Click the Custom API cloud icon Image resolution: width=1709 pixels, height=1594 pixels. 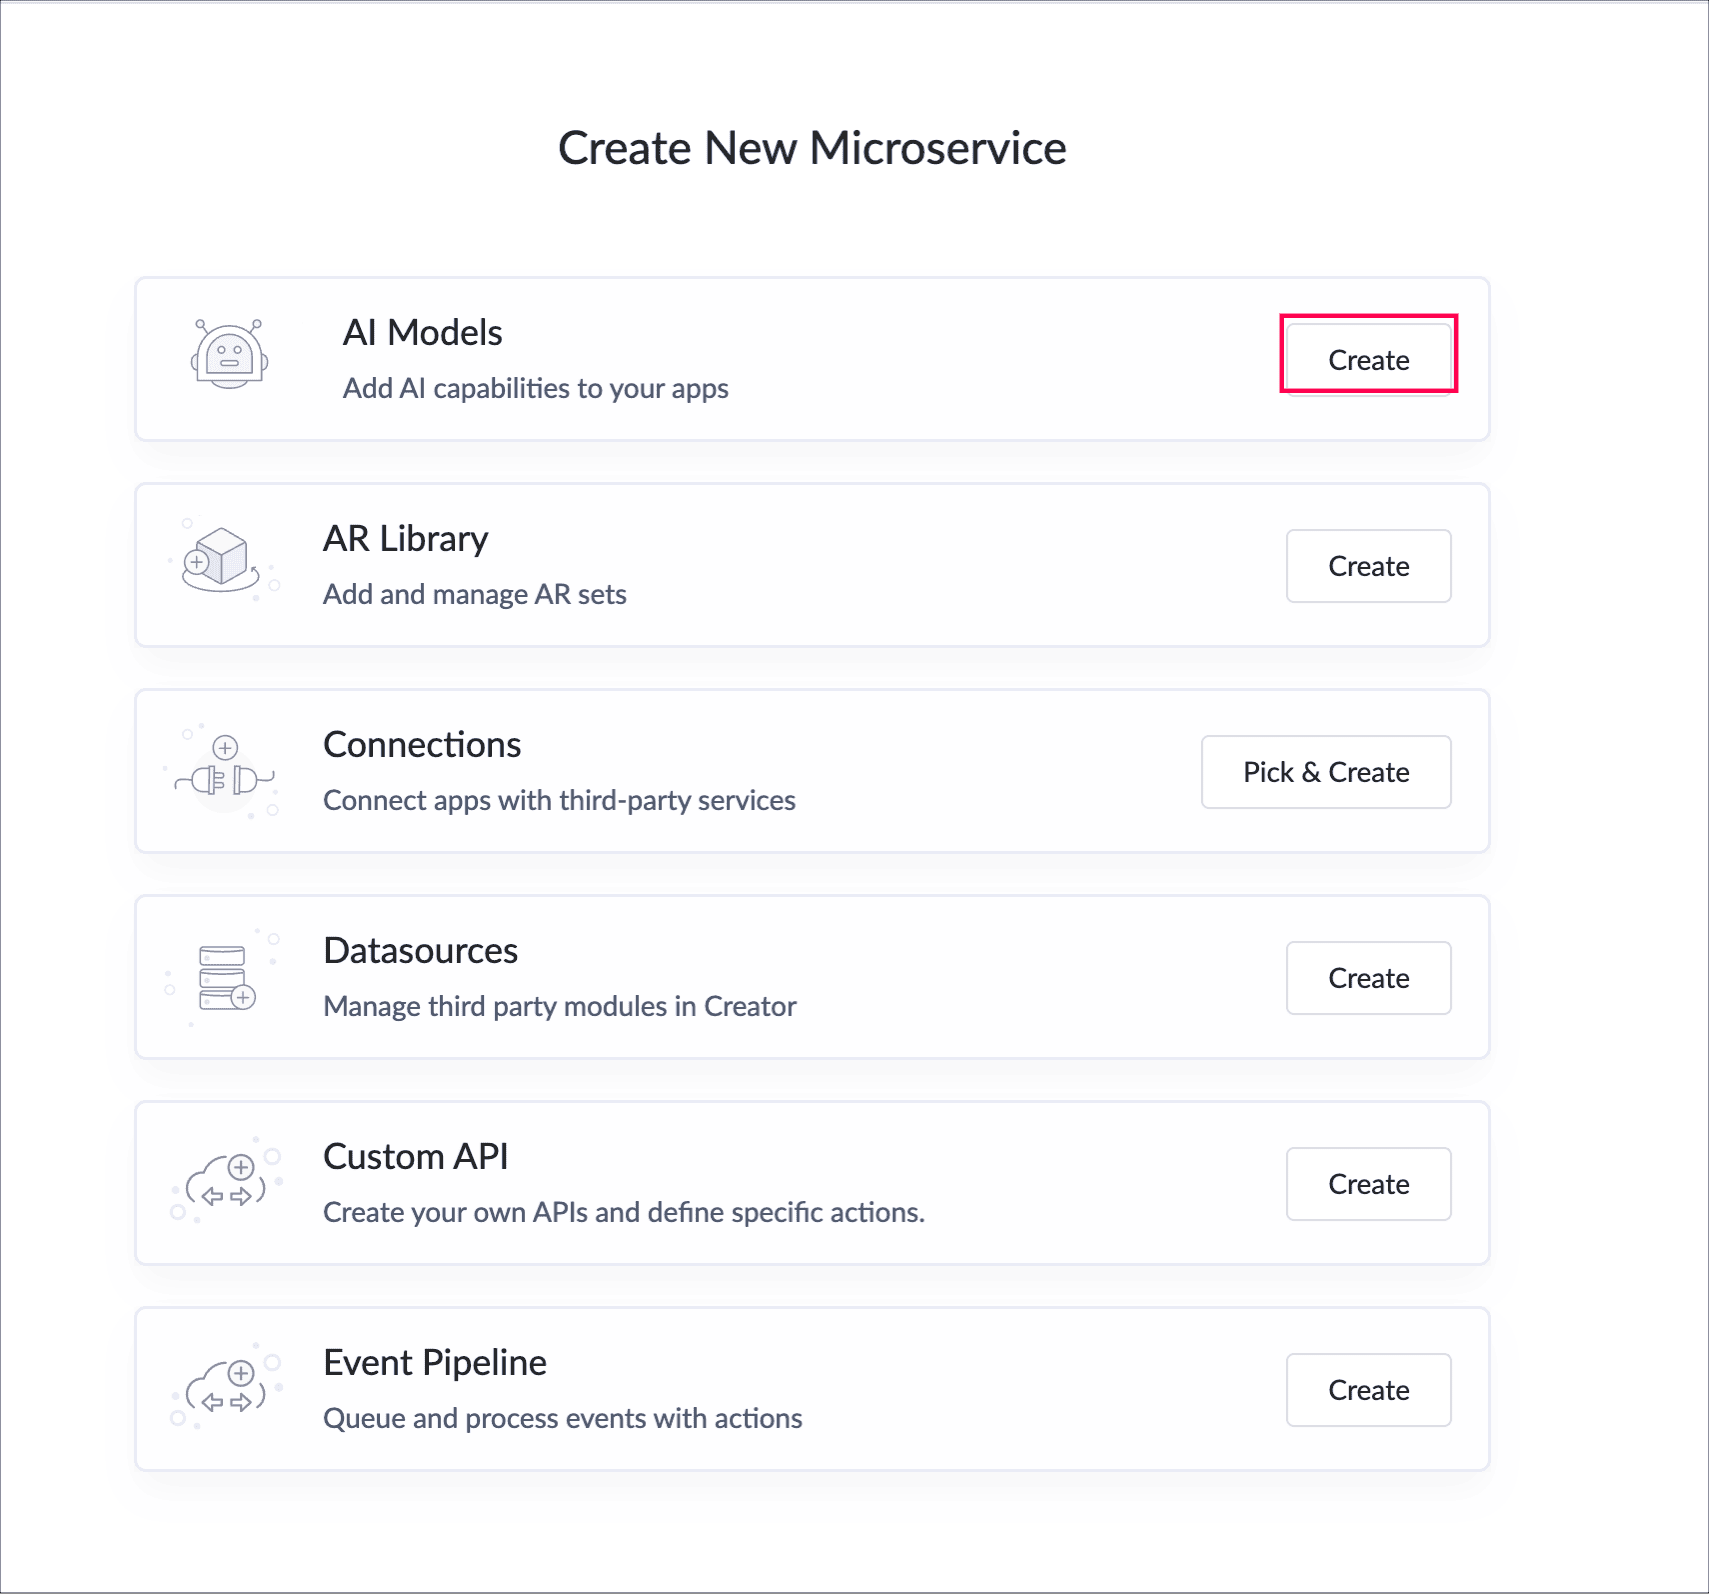(226, 1182)
